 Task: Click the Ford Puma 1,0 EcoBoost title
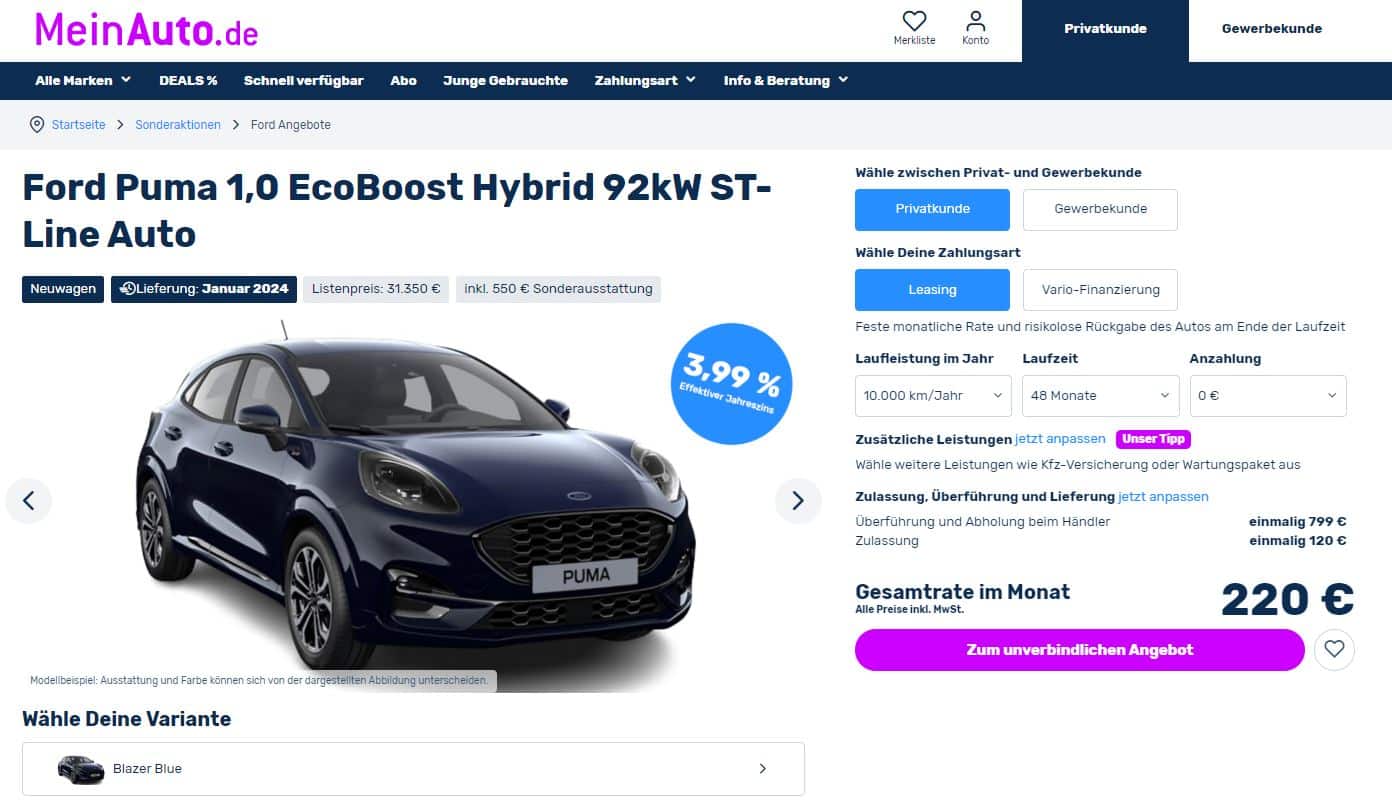[x=397, y=211]
